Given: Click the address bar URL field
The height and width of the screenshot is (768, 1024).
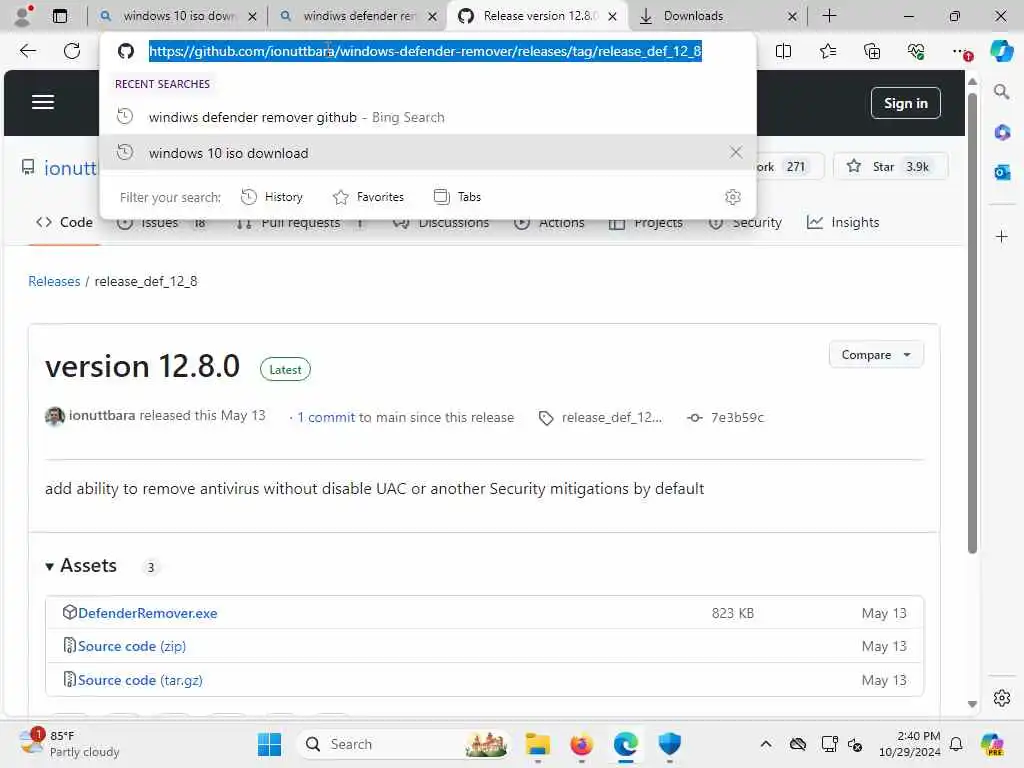Looking at the screenshot, I should click(425, 51).
